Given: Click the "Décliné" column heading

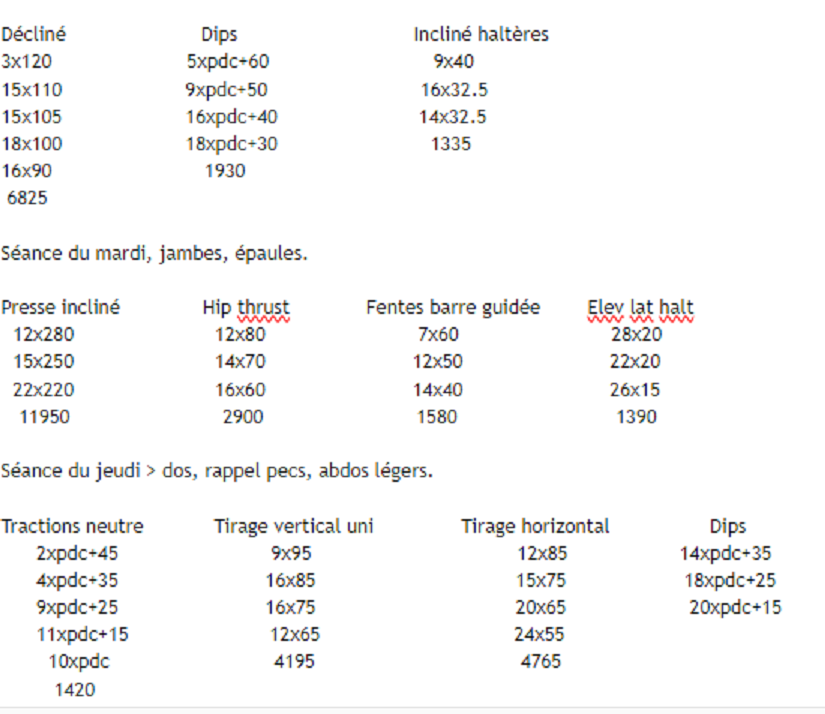Looking at the screenshot, I should (x=34, y=34).
